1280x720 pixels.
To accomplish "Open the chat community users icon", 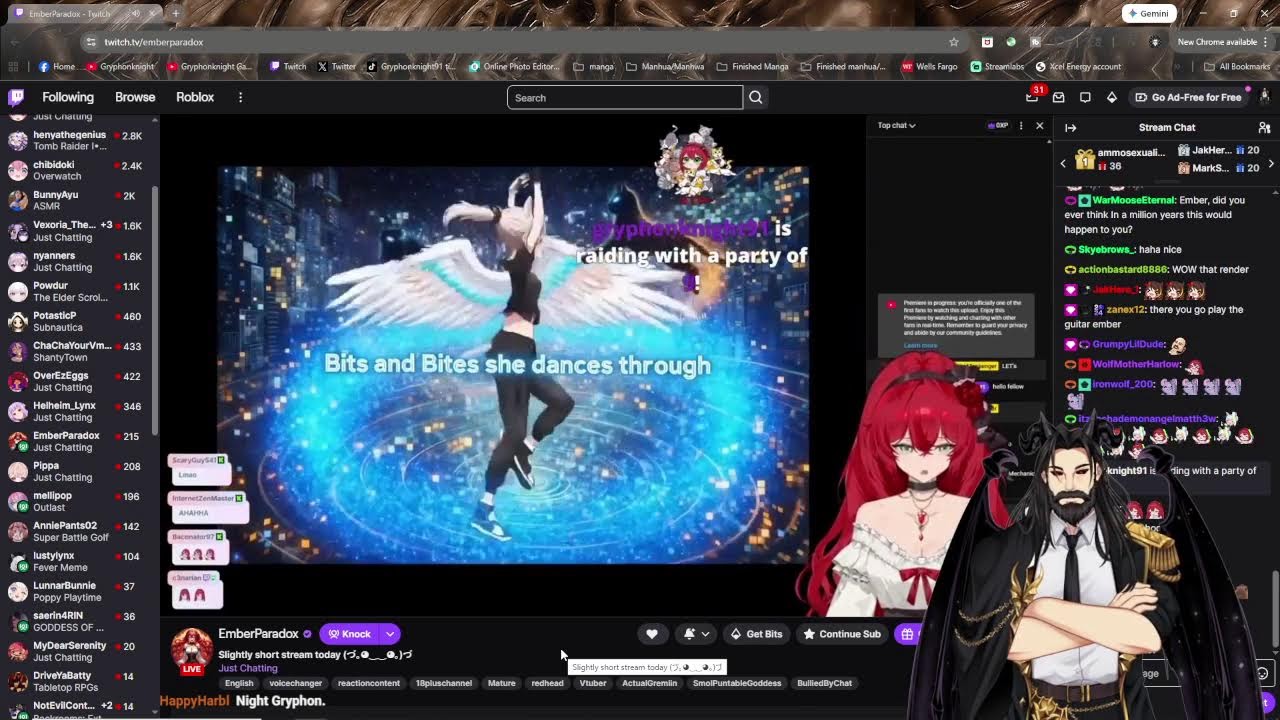I will pos(1264,127).
